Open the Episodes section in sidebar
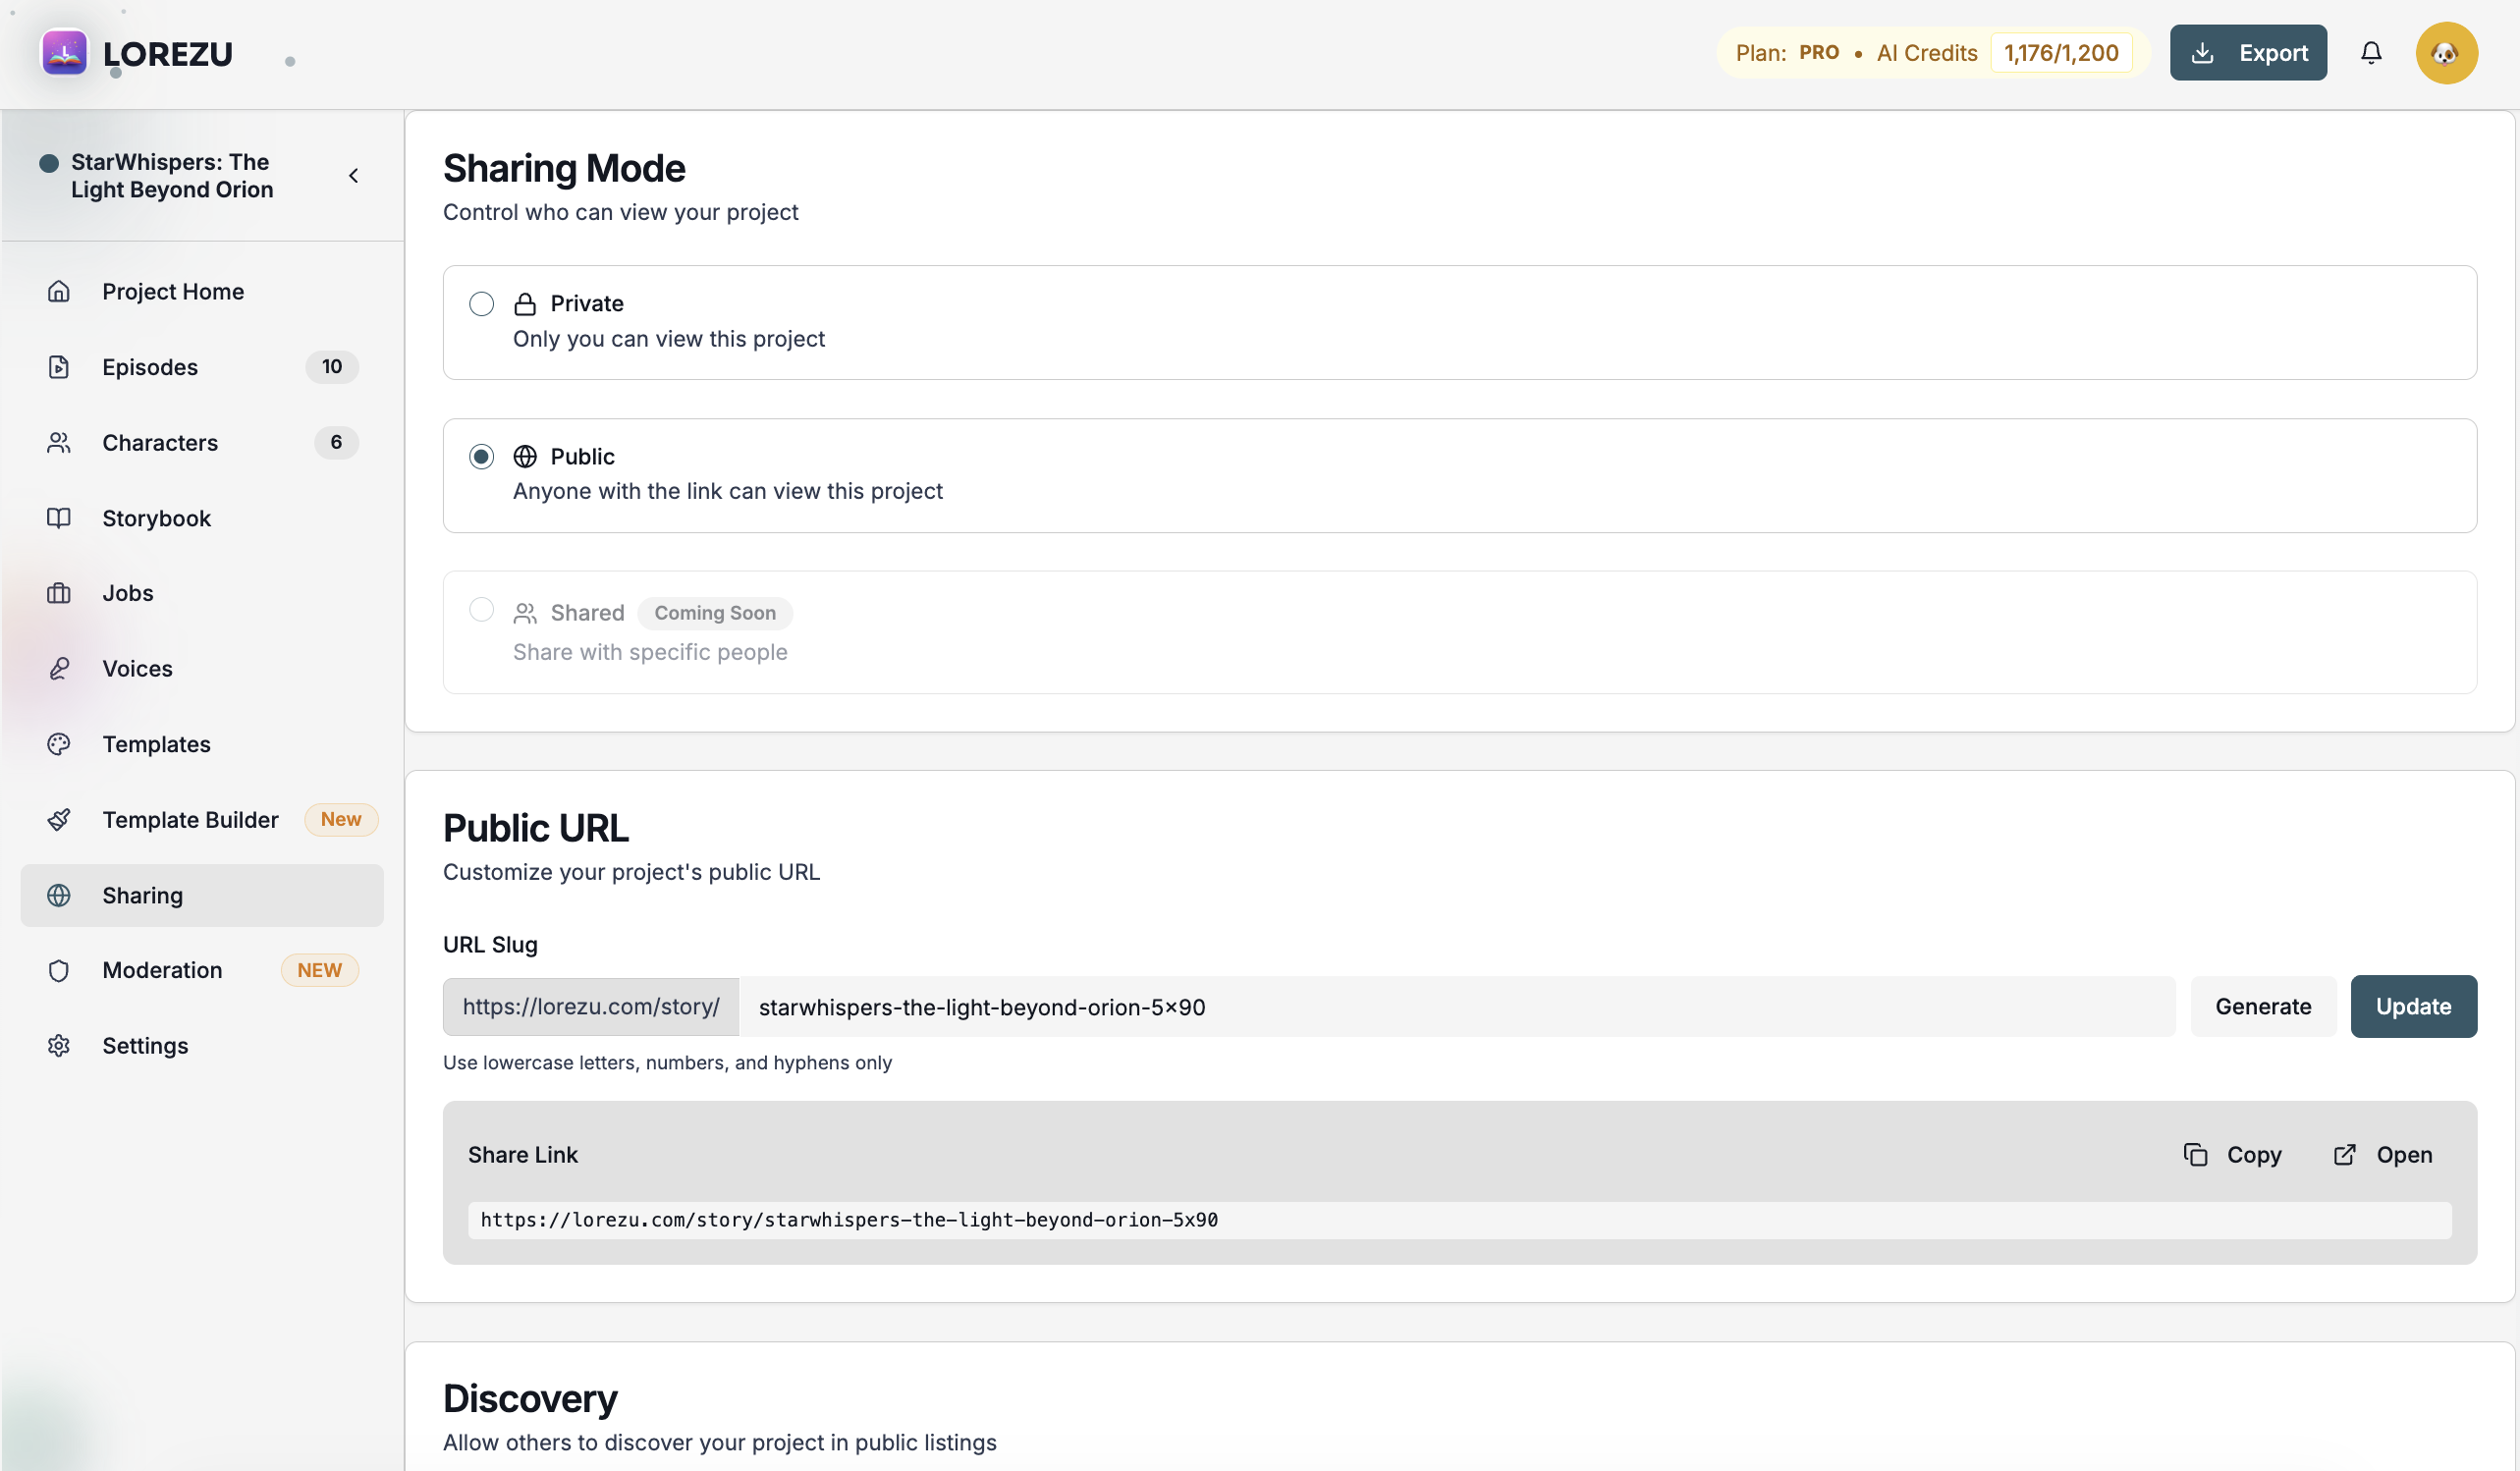The width and height of the screenshot is (2520, 1471). 150,367
